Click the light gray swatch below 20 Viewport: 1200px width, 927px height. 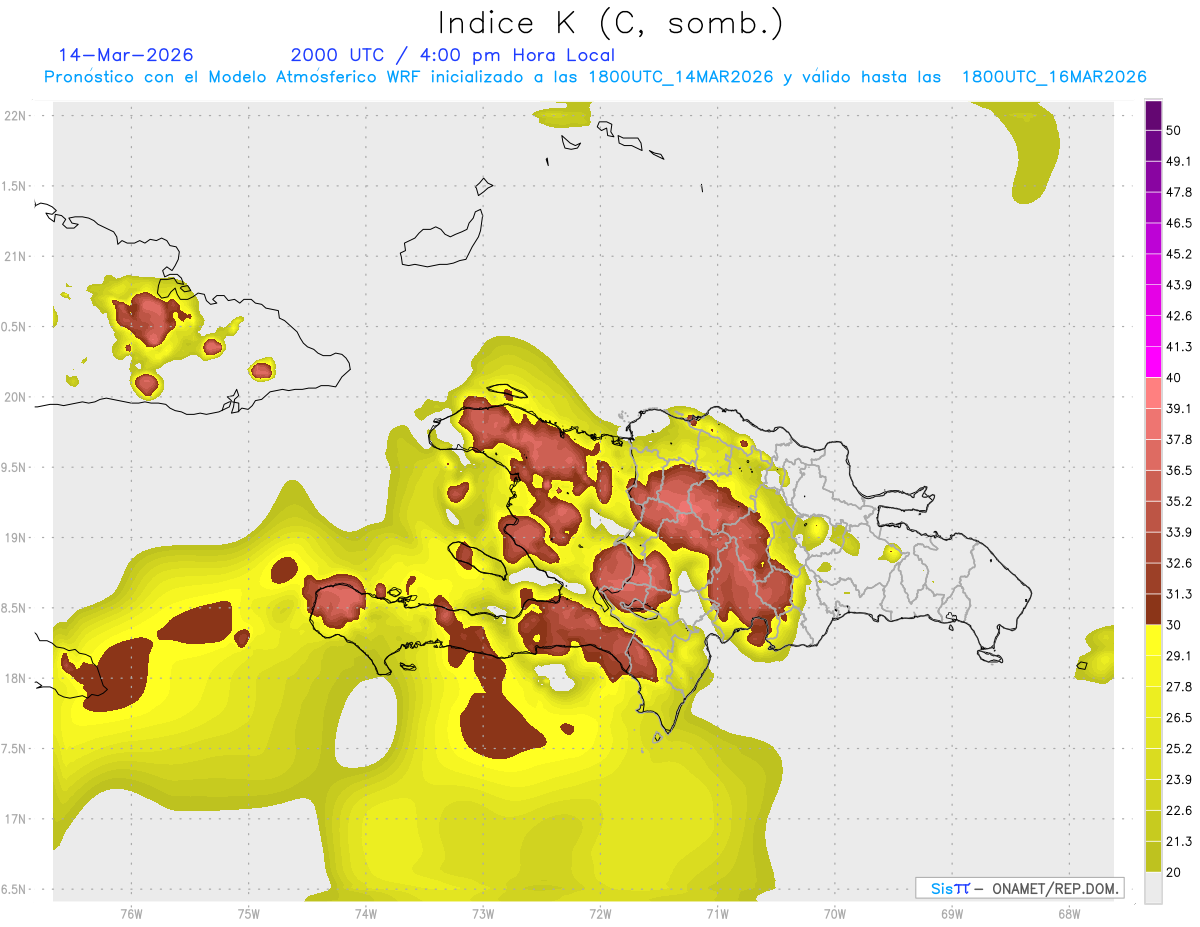pos(1153,887)
